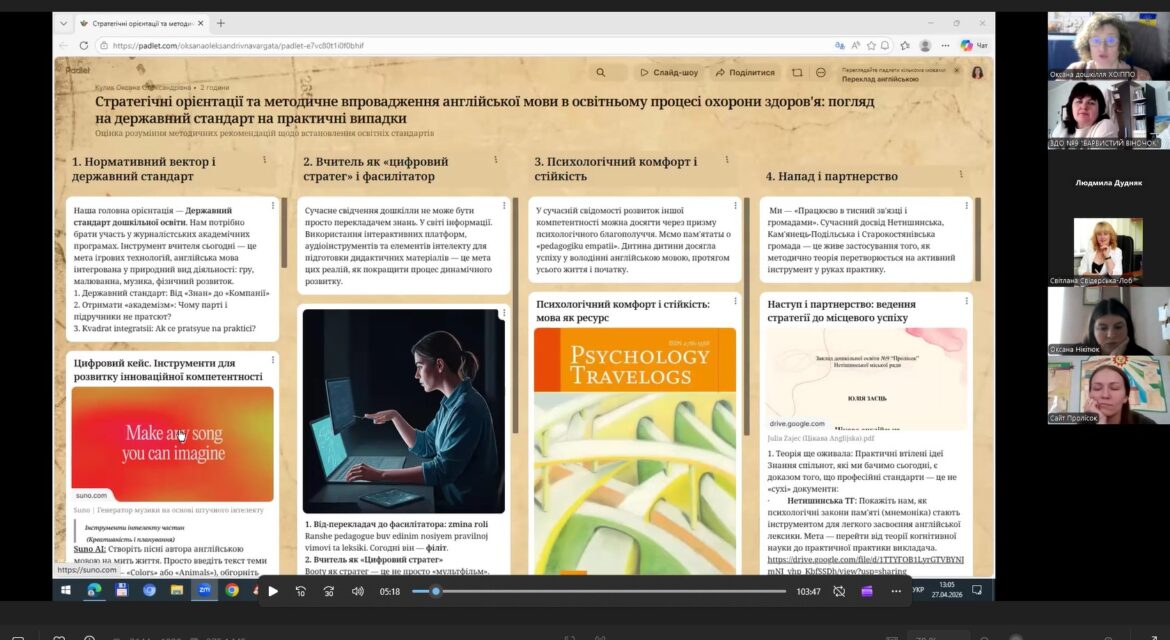Viewport: 1170px width, 640px height.
Task: Open the Padlet search icon
Action: (x=601, y=72)
